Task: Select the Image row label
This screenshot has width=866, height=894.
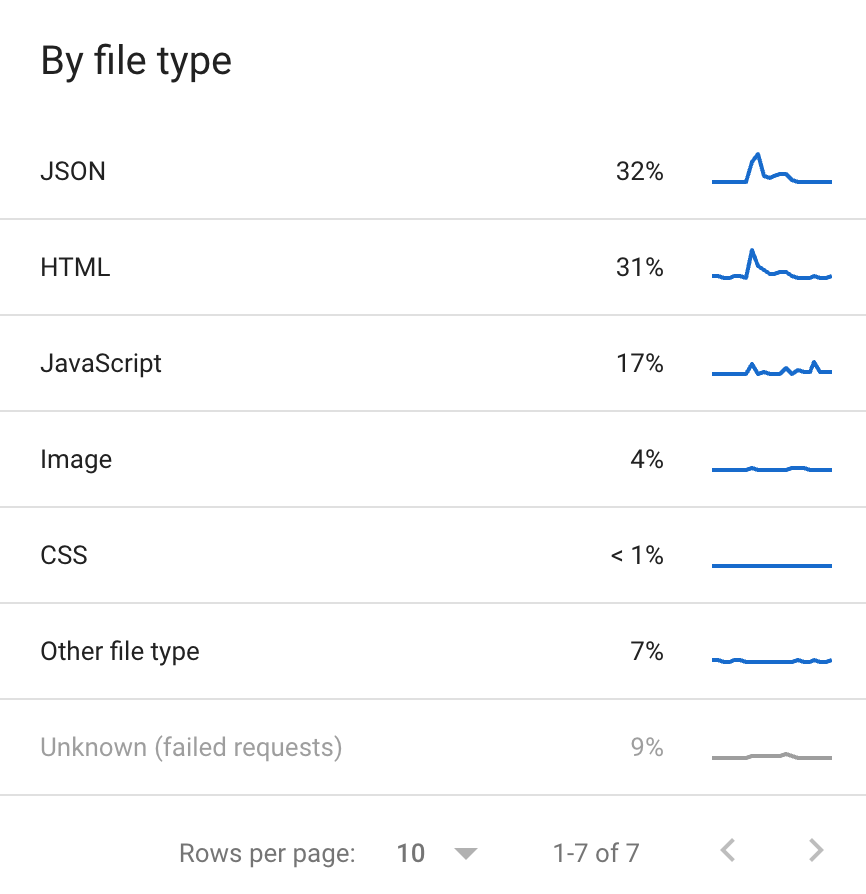Action: click(76, 459)
